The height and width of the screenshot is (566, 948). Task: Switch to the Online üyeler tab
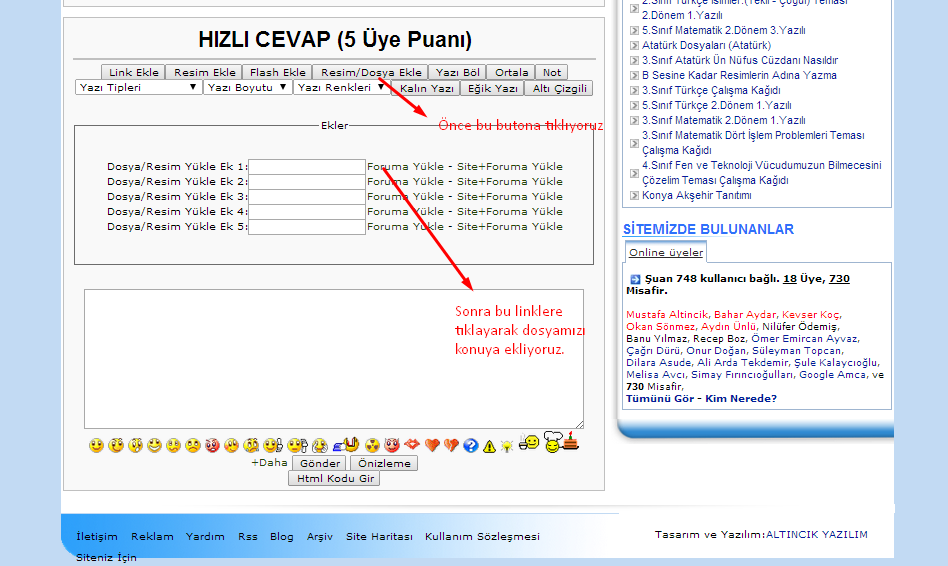(665, 253)
